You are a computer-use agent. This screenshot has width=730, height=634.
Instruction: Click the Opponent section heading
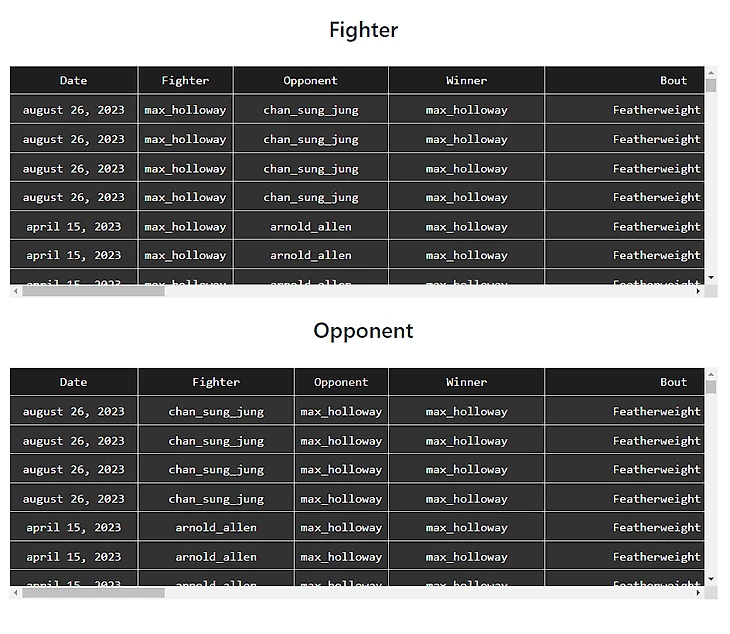tap(363, 331)
